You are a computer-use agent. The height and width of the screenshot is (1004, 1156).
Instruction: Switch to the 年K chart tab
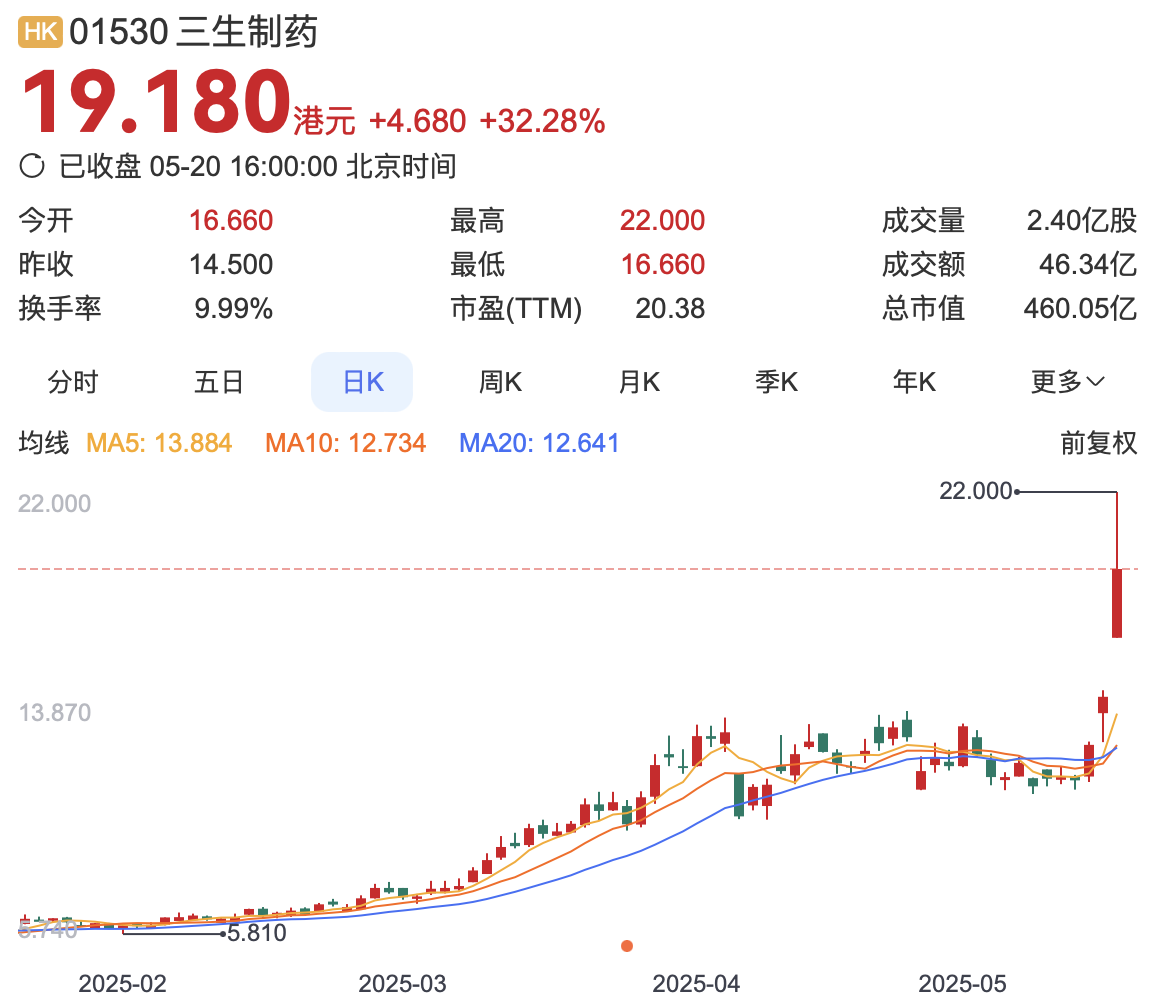pos(914,382)
